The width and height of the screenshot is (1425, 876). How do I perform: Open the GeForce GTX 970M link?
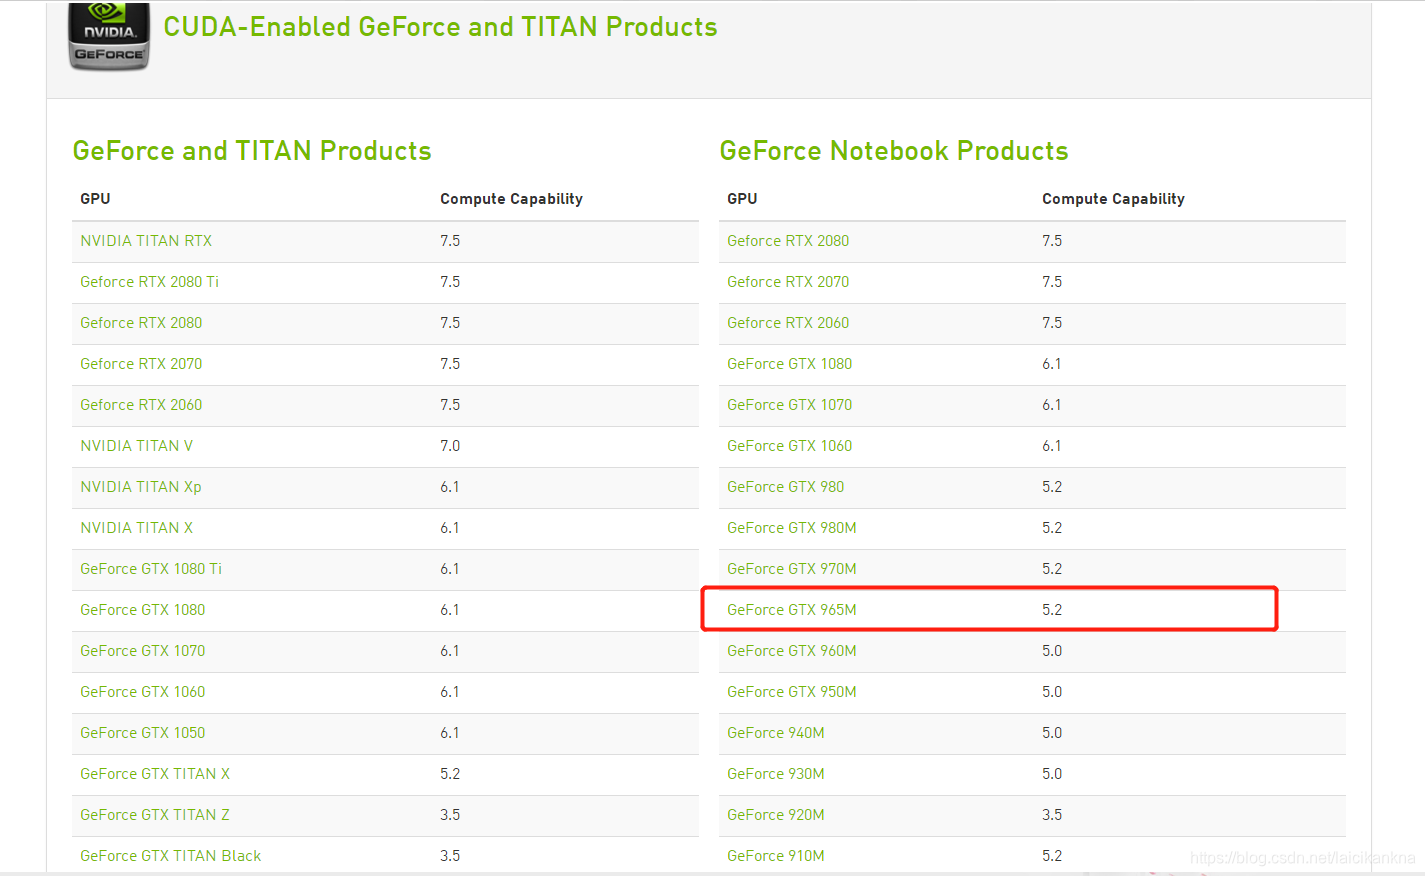[792, 569]
